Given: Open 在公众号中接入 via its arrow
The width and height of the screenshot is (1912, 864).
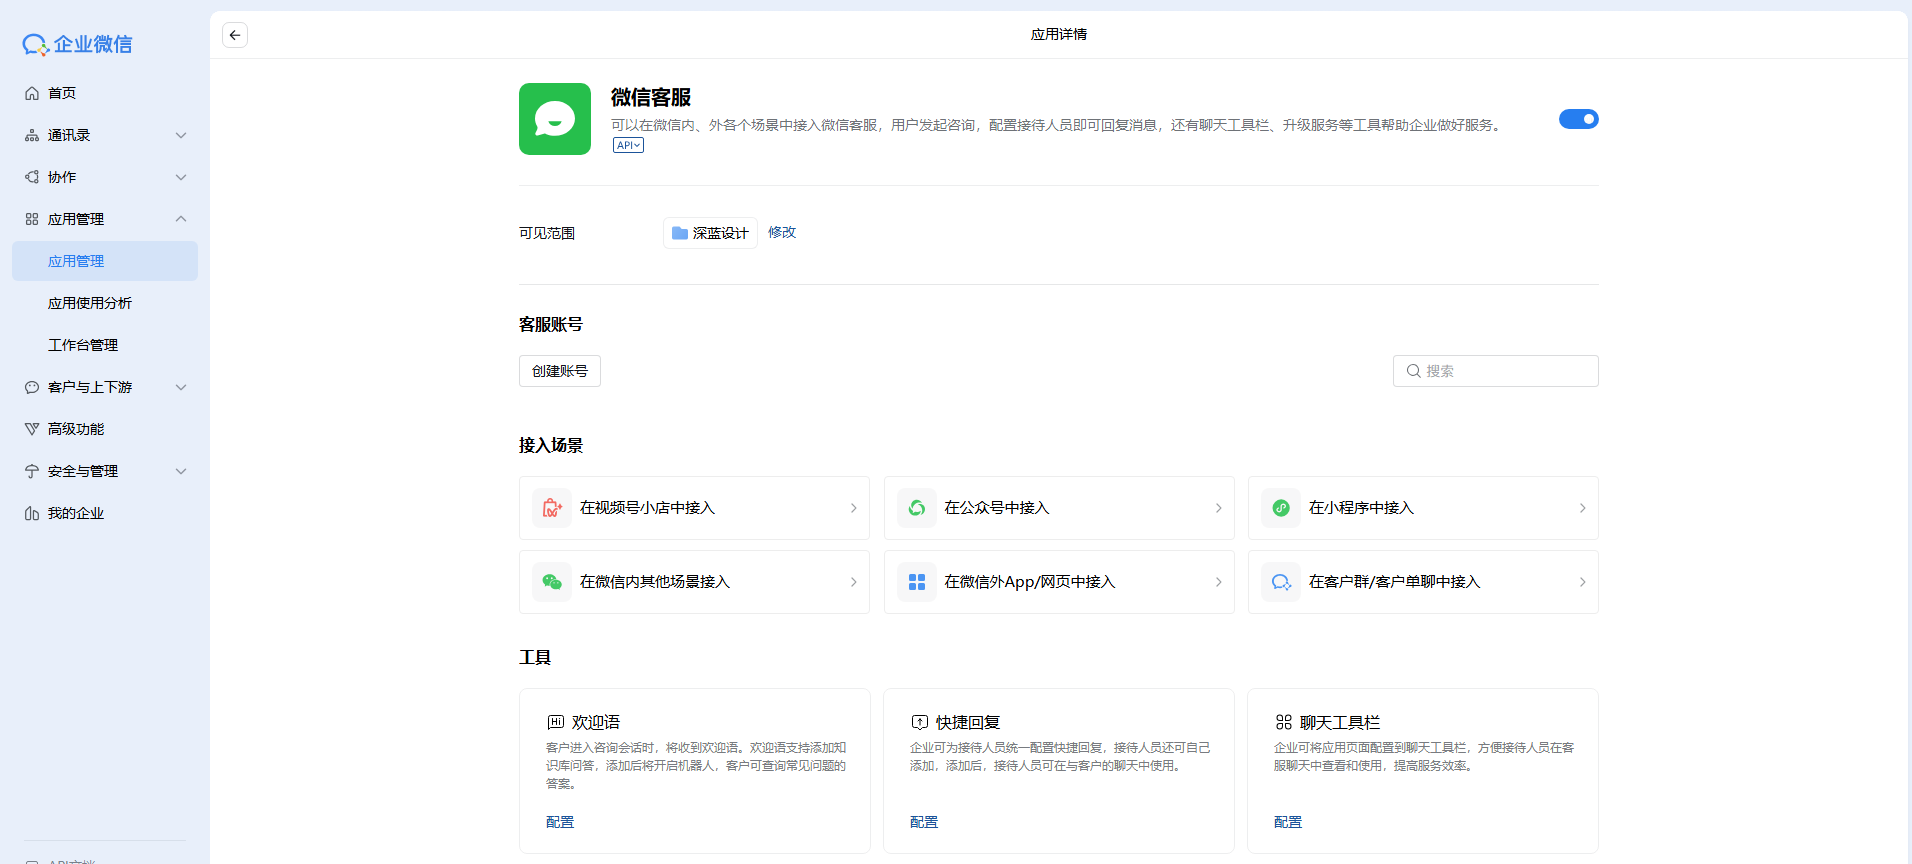Looking at the screenshot, I should 1218,508.
